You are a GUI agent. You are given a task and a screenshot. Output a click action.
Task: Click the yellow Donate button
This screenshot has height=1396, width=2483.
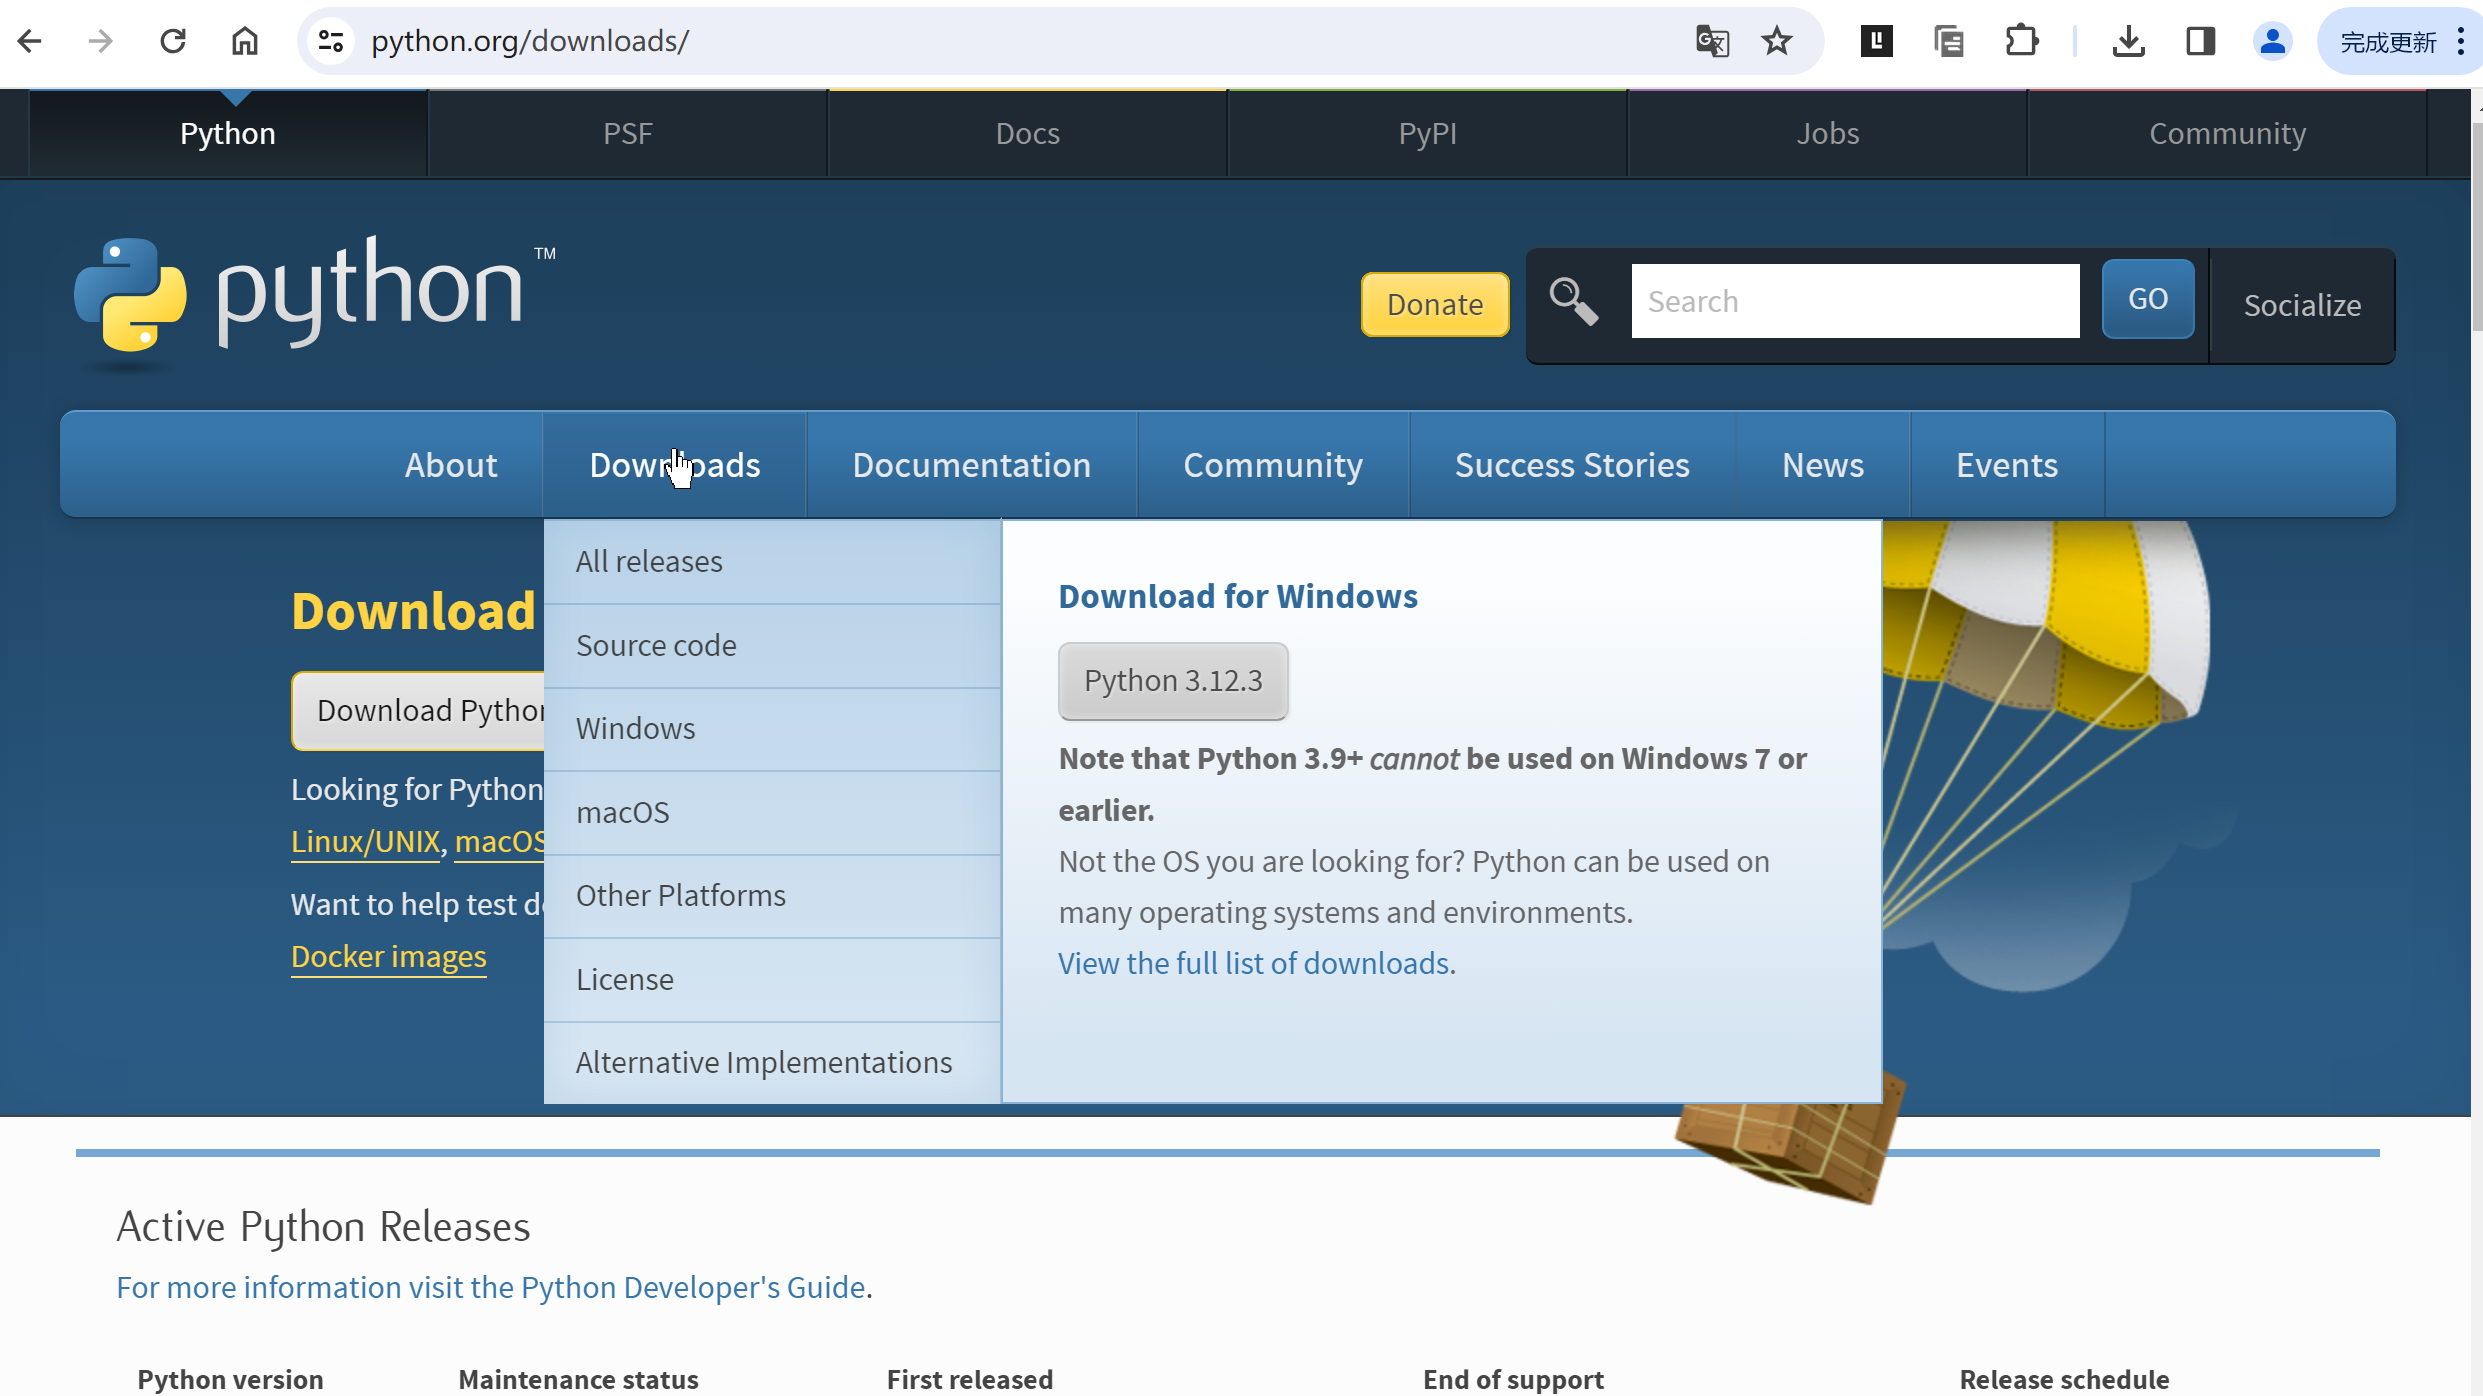(1434, 304)
